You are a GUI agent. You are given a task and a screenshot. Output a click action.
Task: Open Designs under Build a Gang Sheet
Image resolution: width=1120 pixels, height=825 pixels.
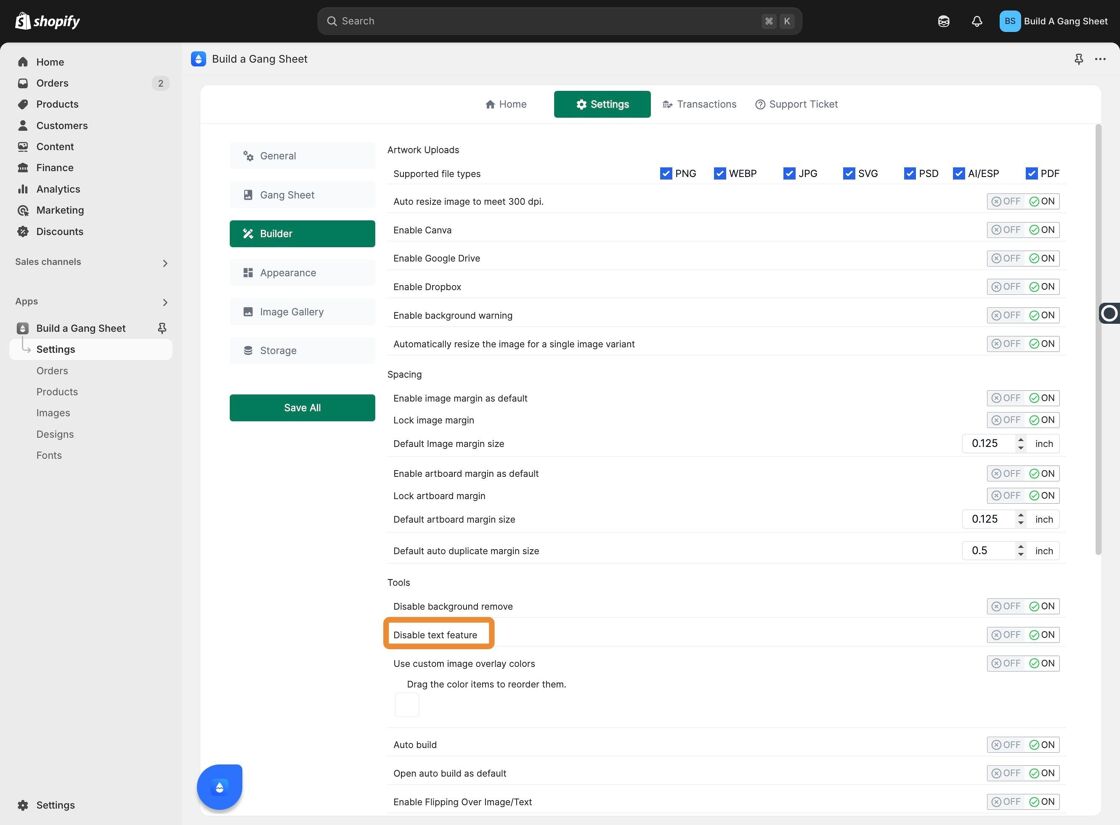pyautogui.click(x=55, y=434)
